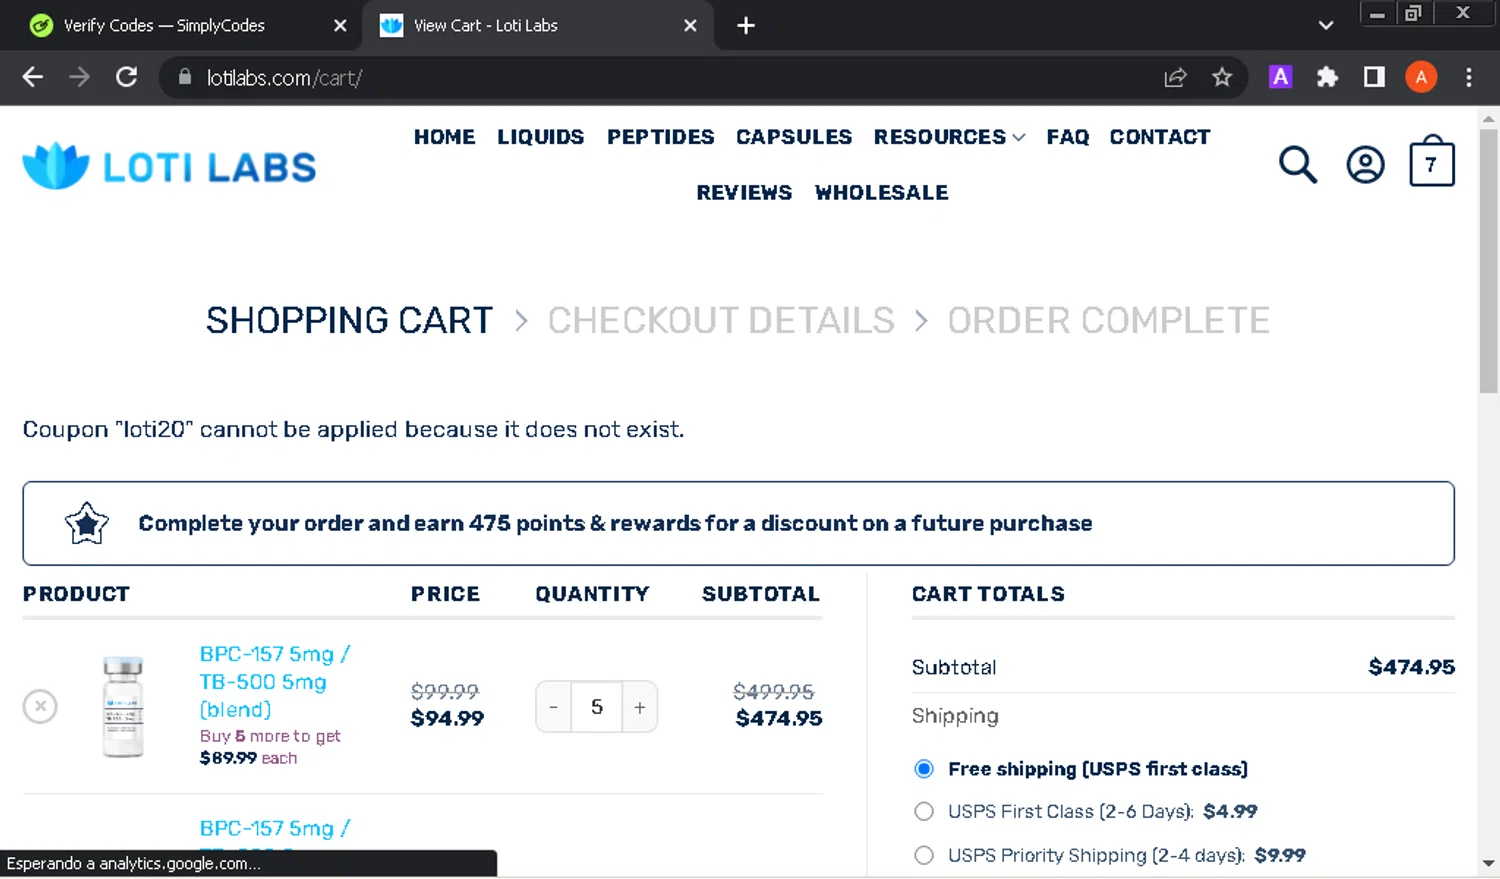The image size is (1500, 879).
Task: Open Chrome three-dot menu
Action: (x=1469, y=77)
